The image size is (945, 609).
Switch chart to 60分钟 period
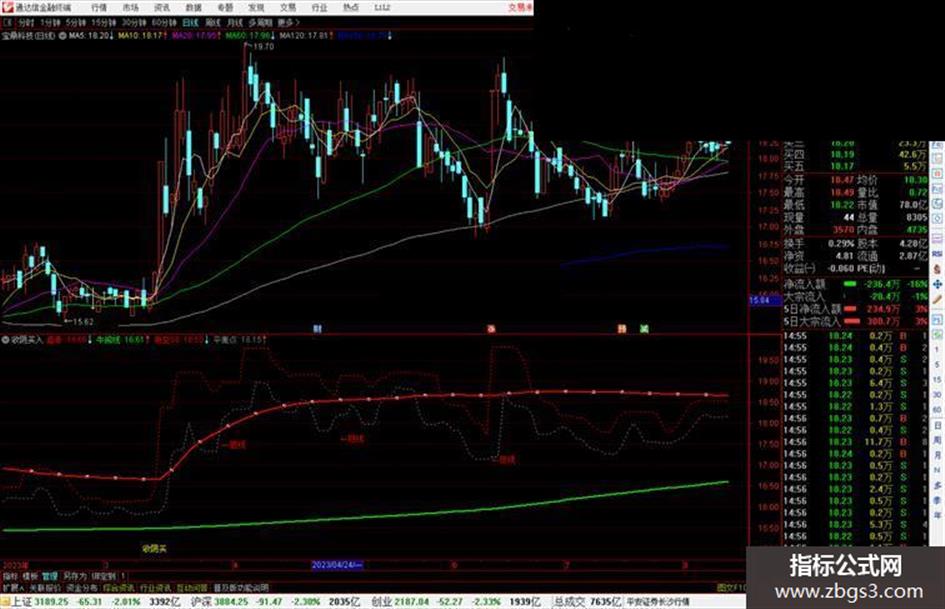tap(164, 22)
